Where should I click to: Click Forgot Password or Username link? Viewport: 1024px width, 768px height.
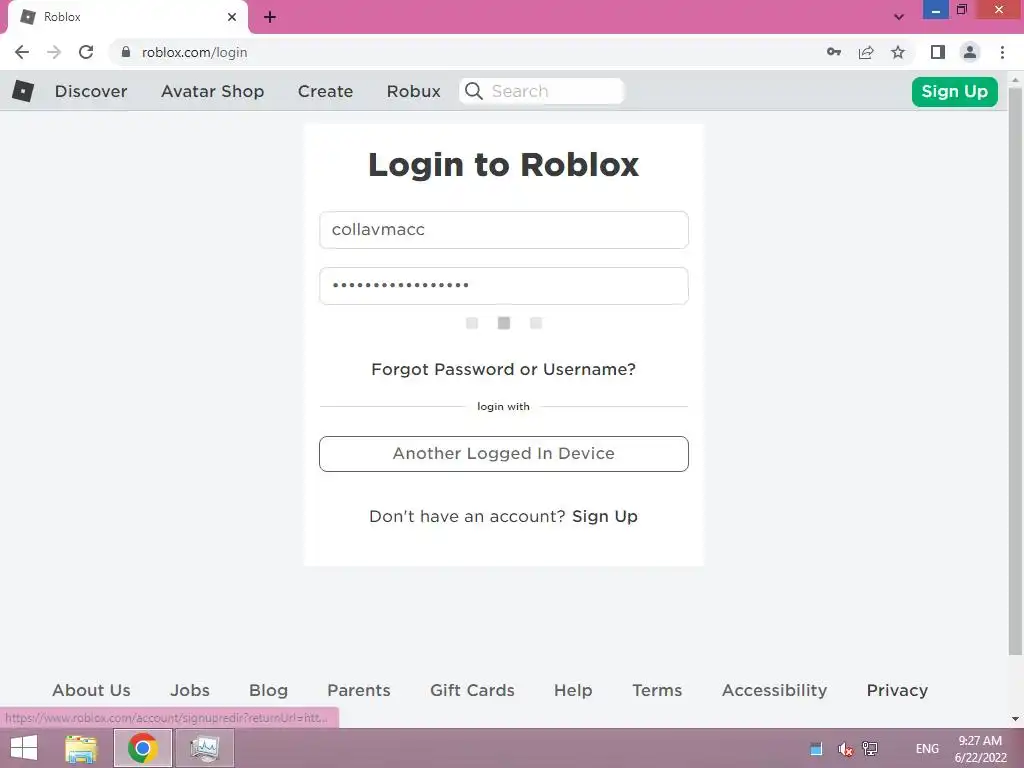point(504,370)
